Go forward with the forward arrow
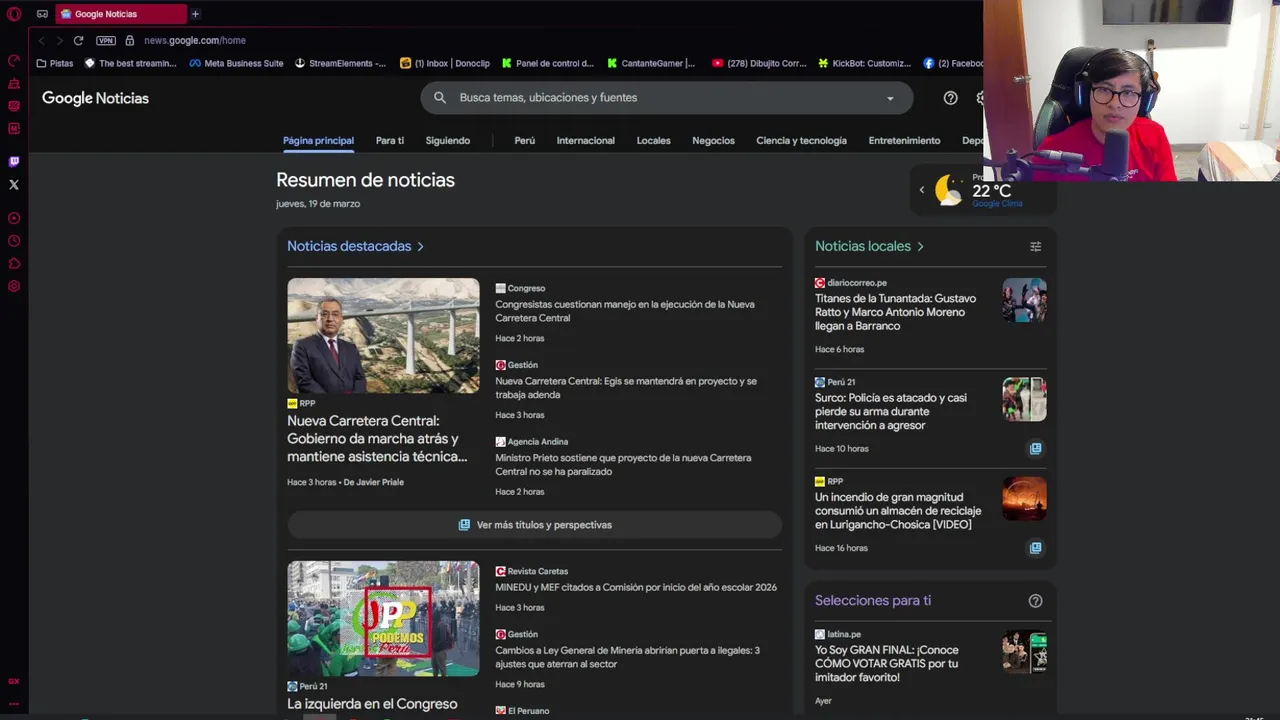The height and width of the screenshot is (720, 1280). click(x=59, y=40)
